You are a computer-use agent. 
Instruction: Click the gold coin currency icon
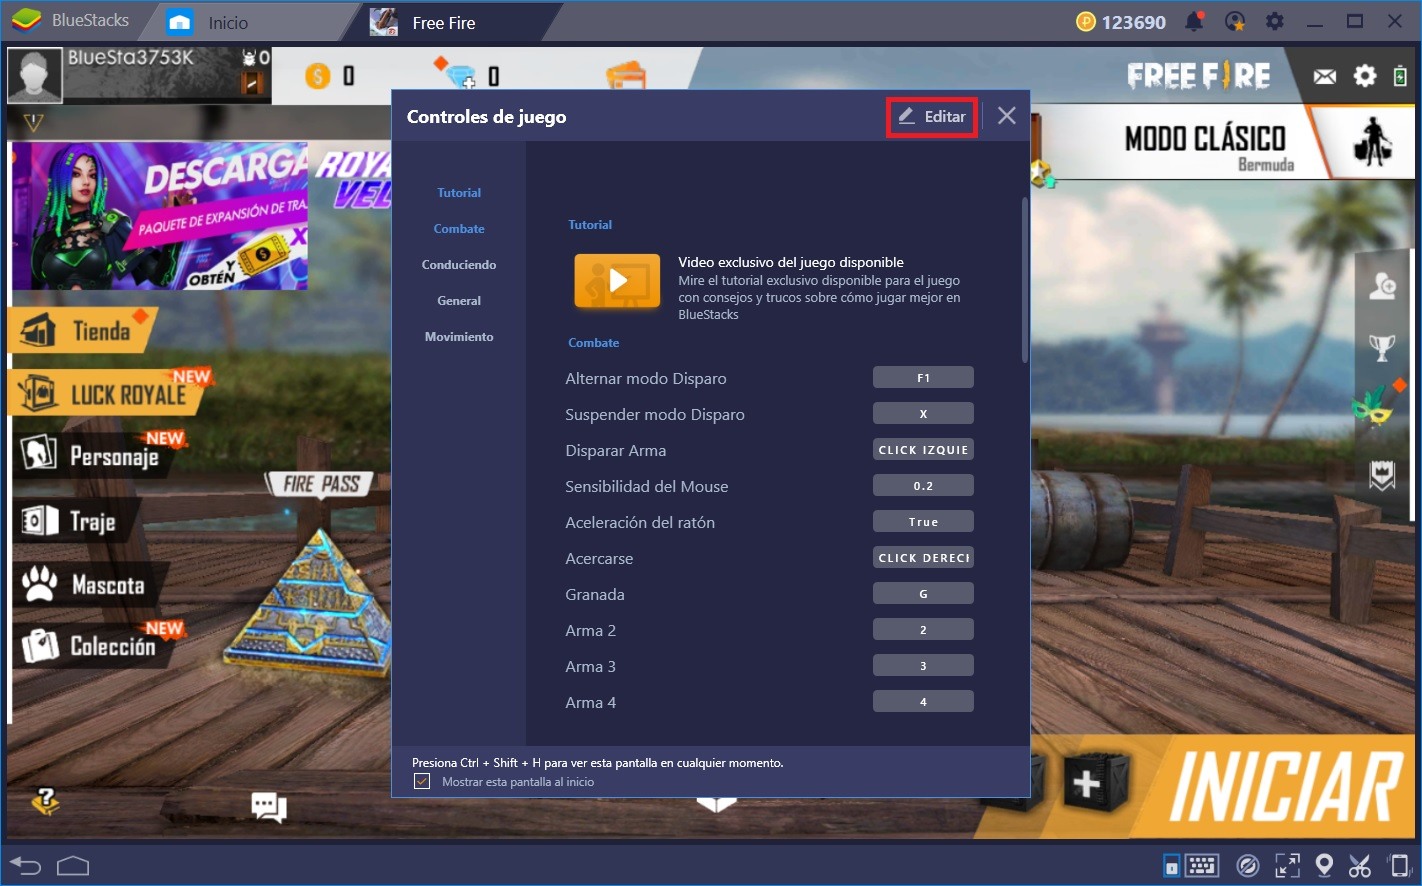[318, 76]
